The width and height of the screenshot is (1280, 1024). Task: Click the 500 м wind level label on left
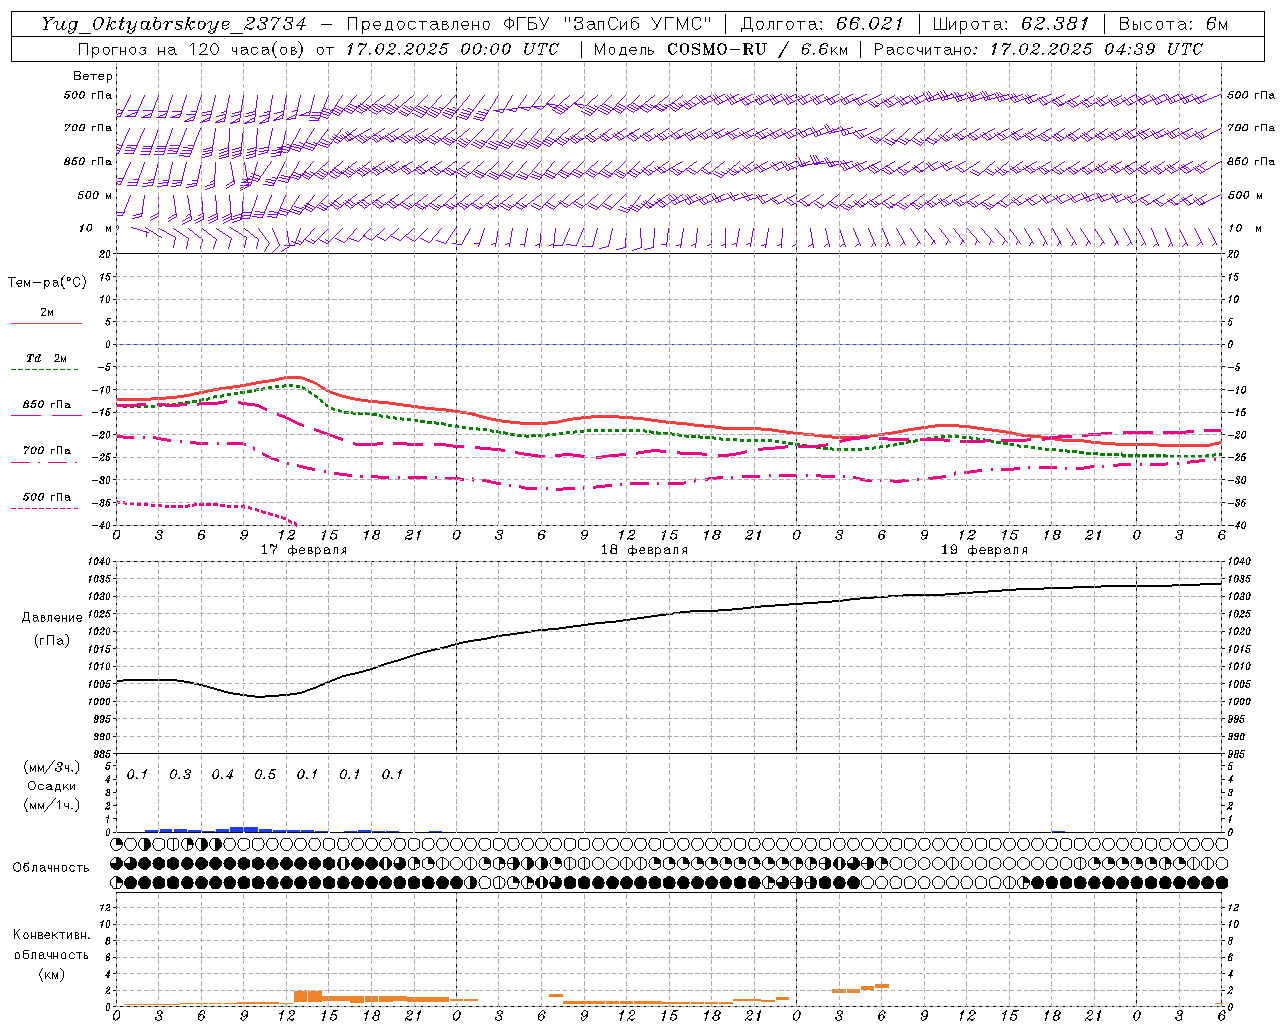95,195
